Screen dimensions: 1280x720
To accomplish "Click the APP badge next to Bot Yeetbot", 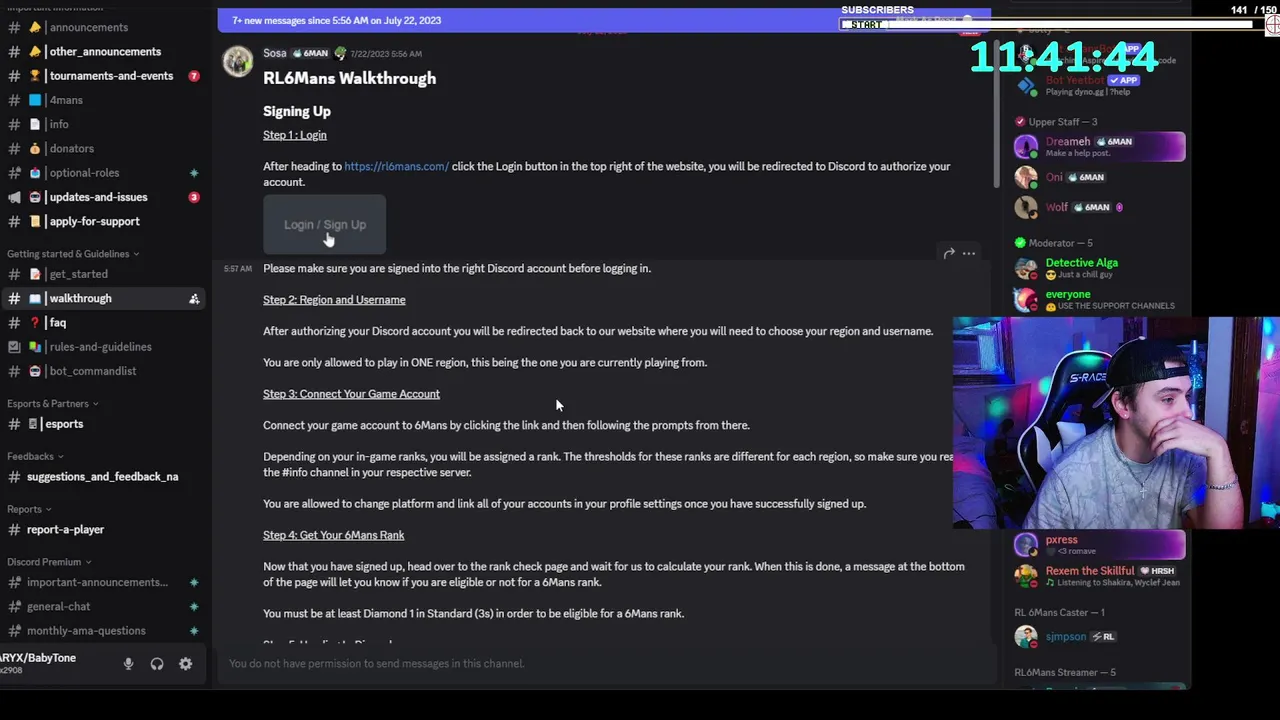I will click(1124, 80).
